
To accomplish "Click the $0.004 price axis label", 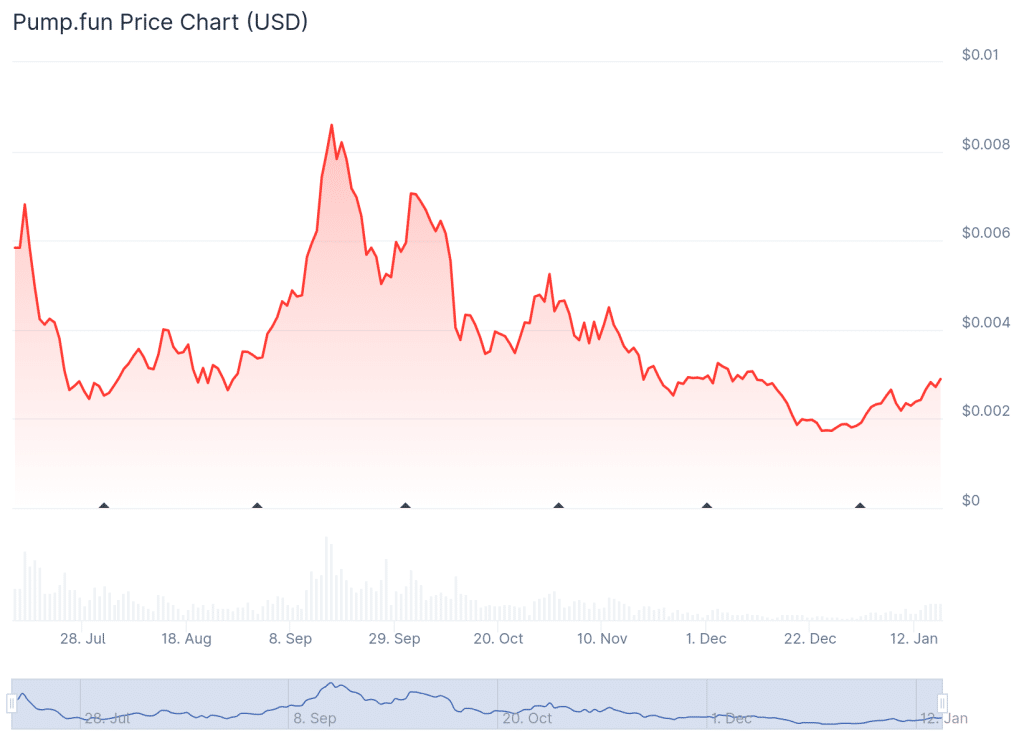I will tap(985, 323).
